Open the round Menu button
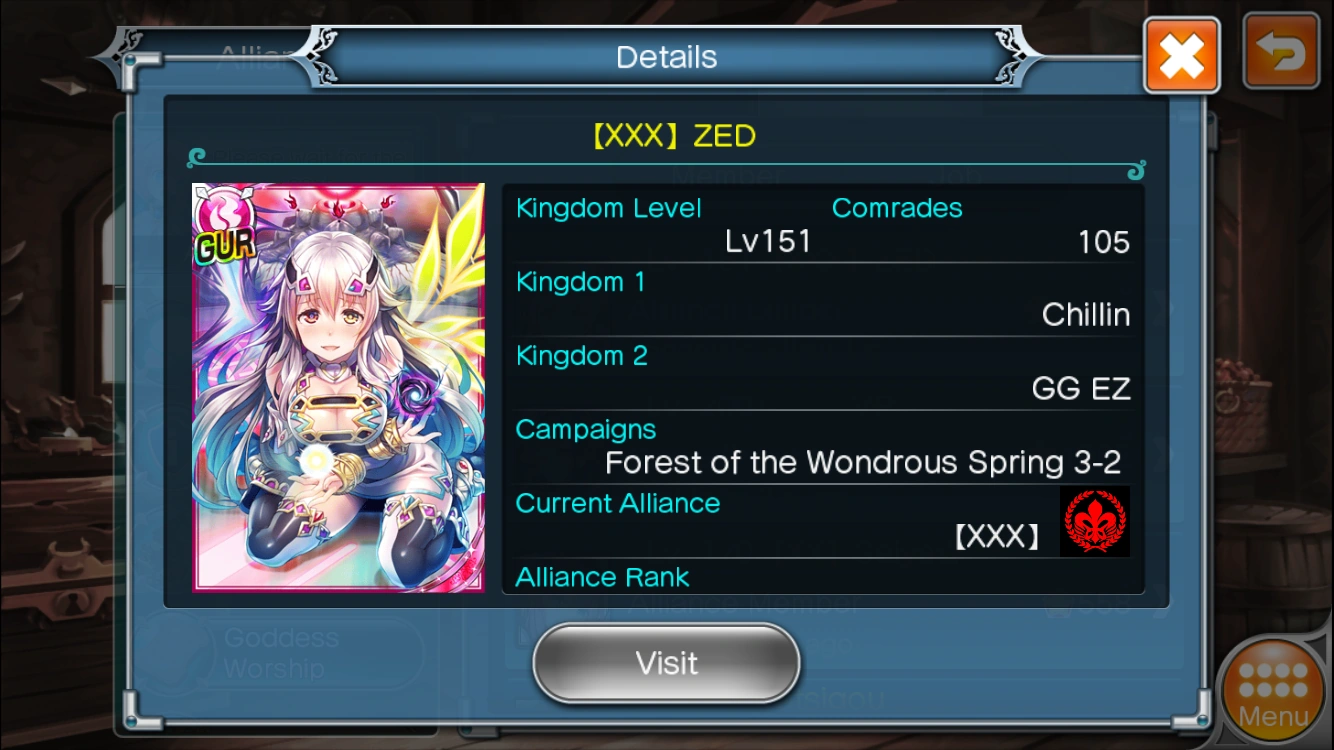This screenshot has height=750, width=1334. 1273,691
